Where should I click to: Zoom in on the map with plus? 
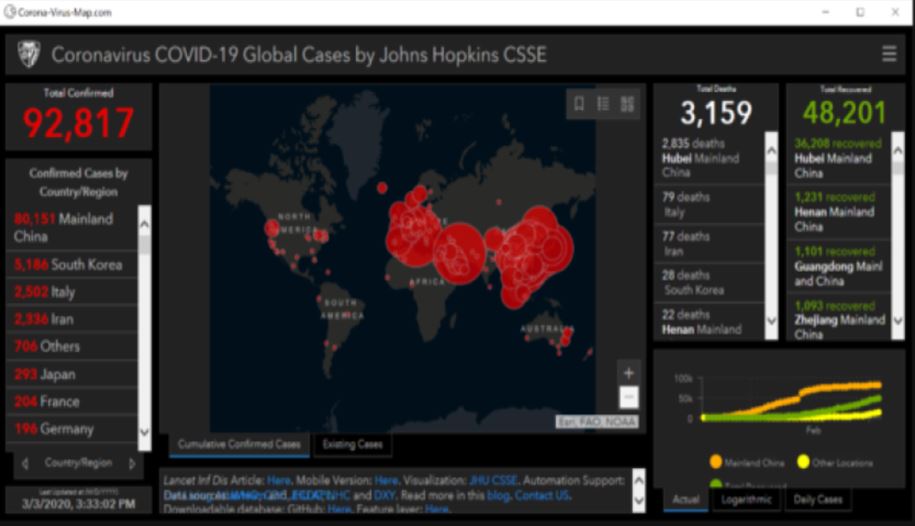628,373
